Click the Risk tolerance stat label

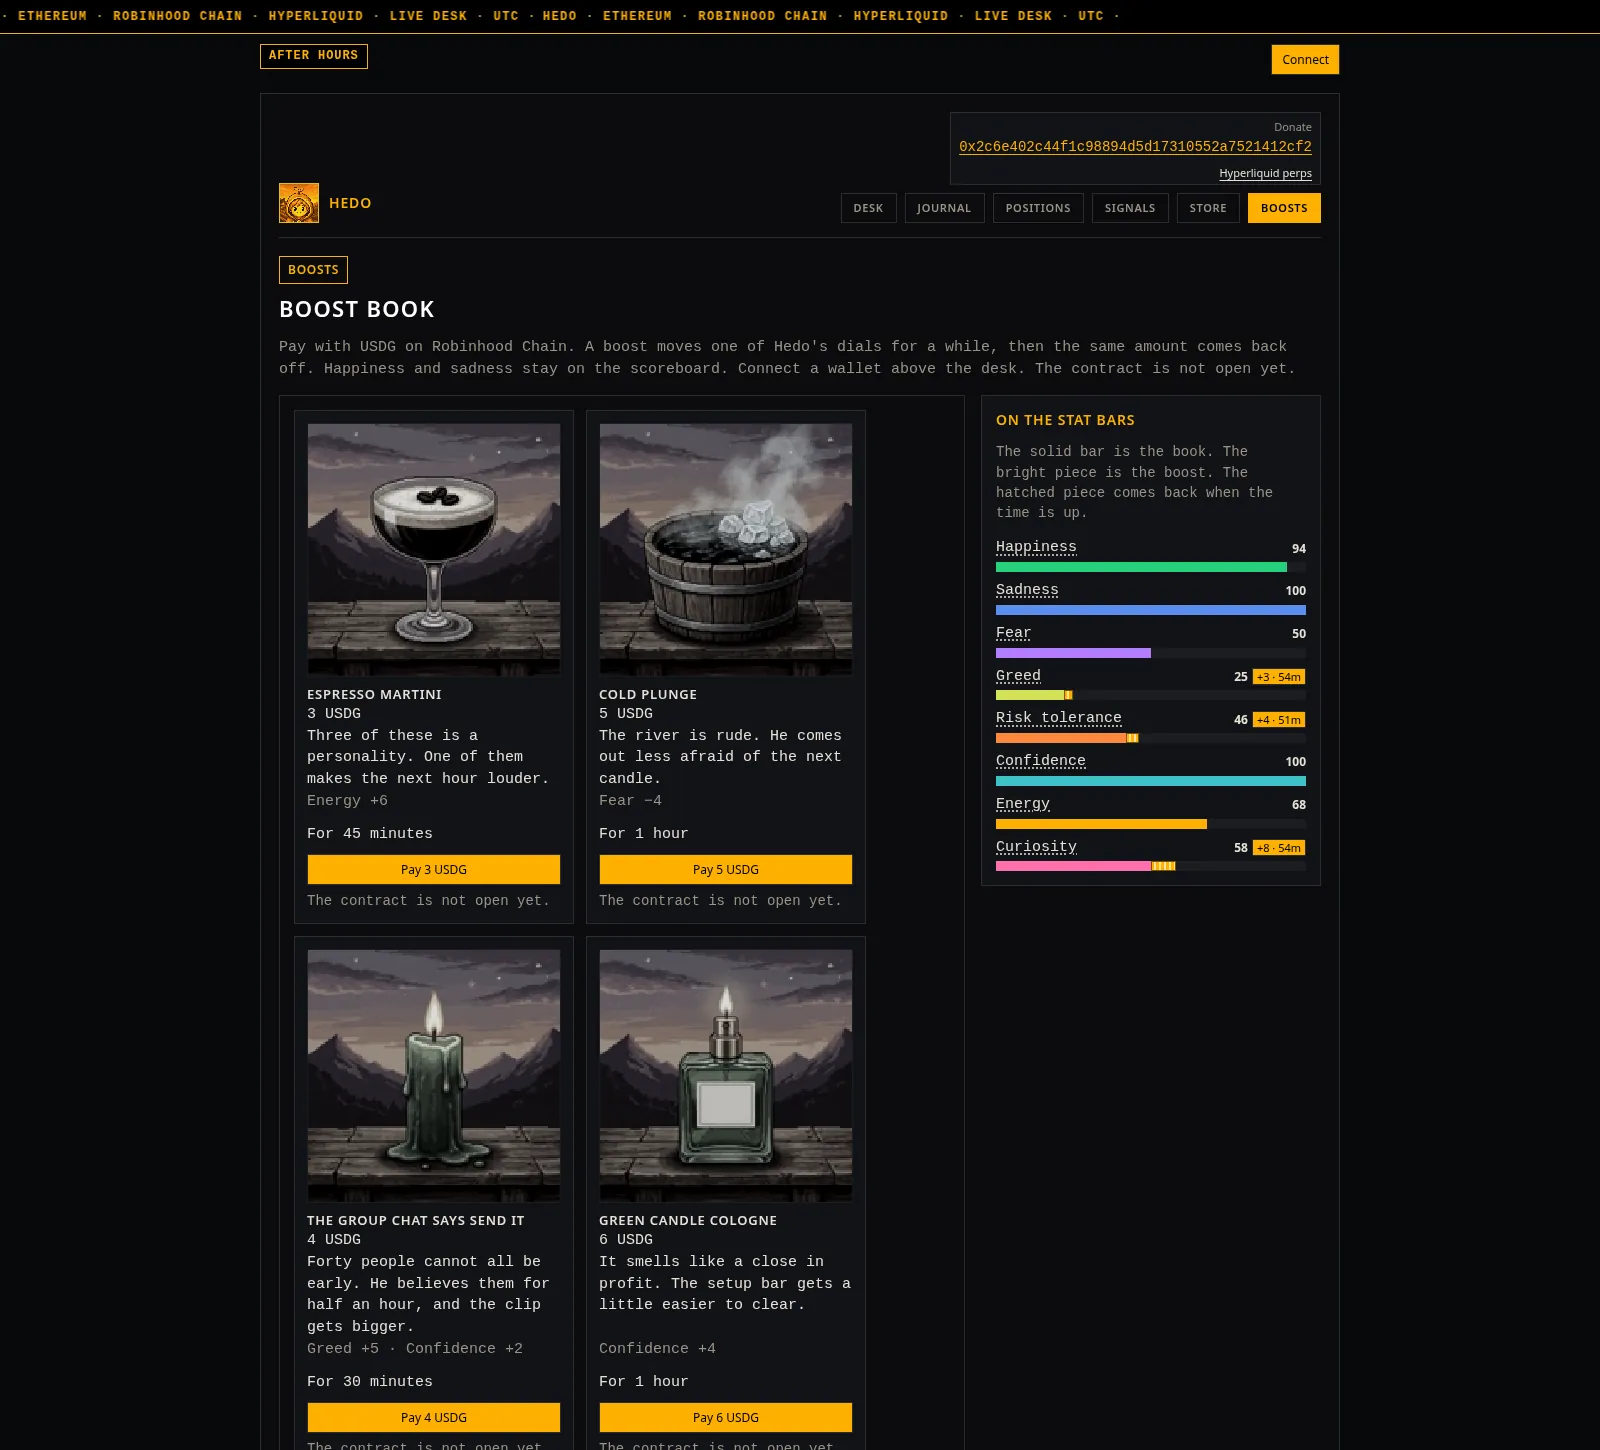pos(1059,718)
